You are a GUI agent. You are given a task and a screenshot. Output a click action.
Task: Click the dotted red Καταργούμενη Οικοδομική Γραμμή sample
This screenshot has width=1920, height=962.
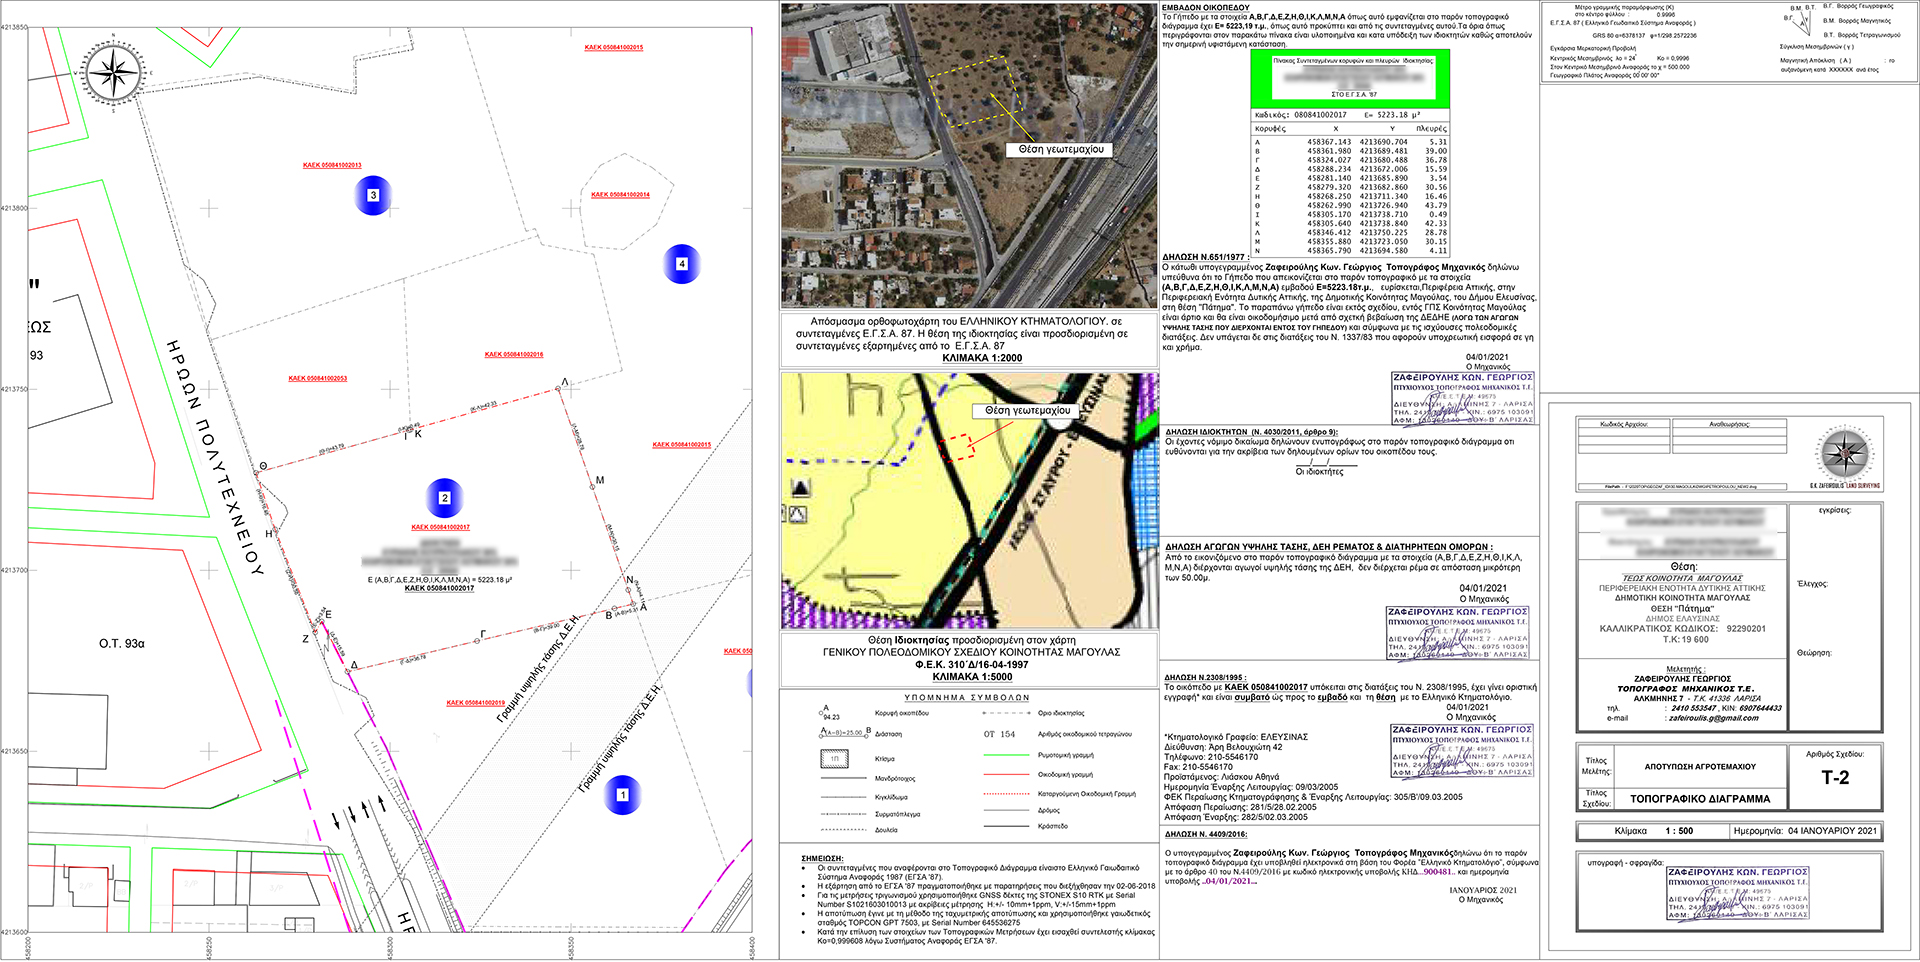(x=1006, y=793)
